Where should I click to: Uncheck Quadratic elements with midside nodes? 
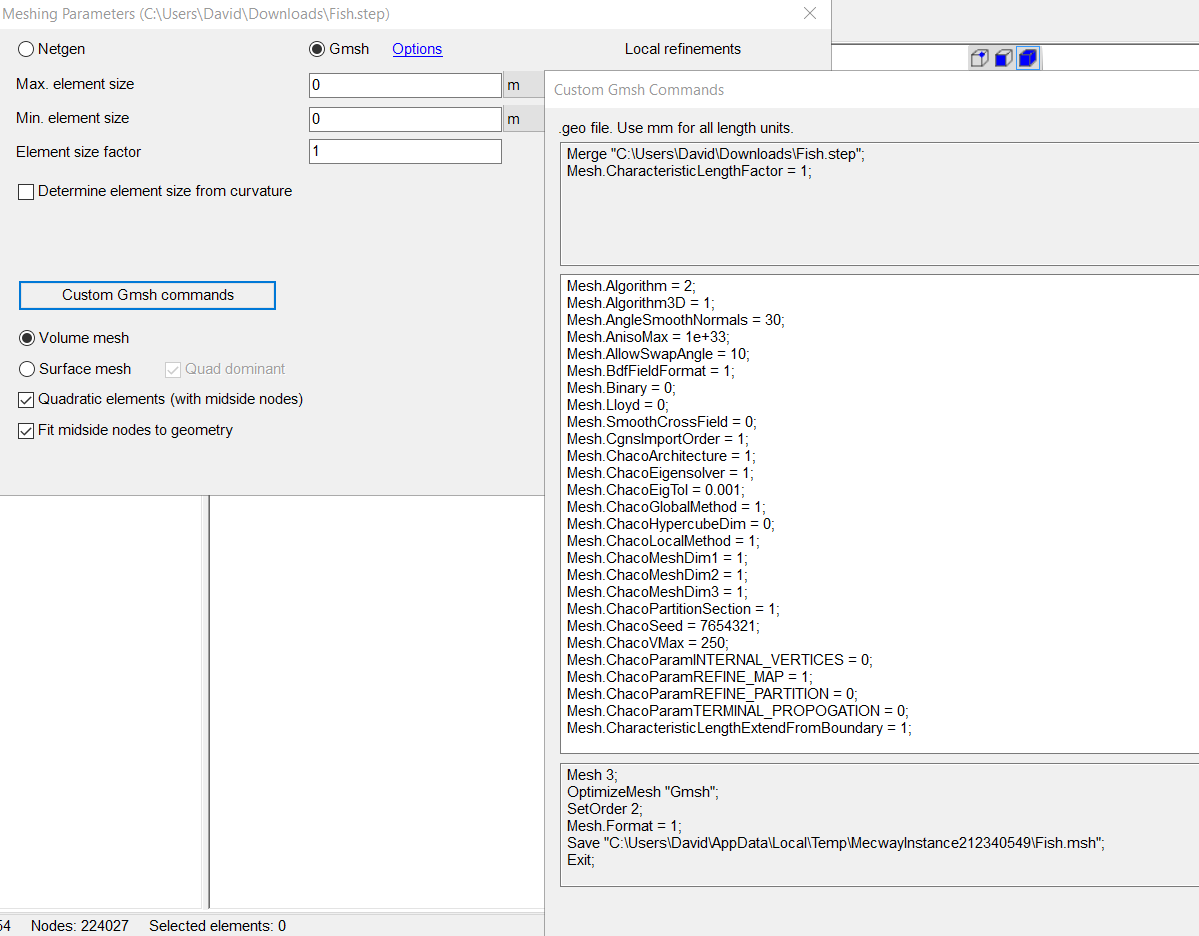[x=161, y=399]
